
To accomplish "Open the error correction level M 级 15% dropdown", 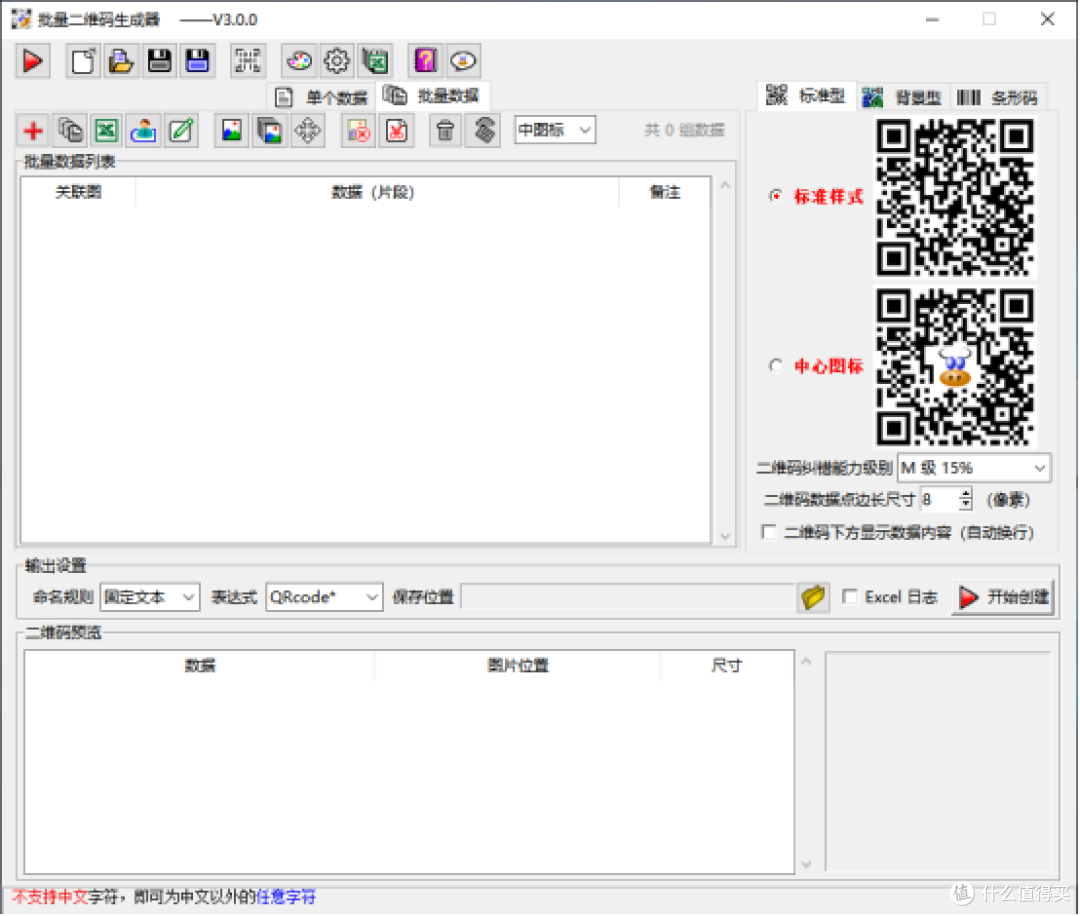I will click(x=973, y=468).
